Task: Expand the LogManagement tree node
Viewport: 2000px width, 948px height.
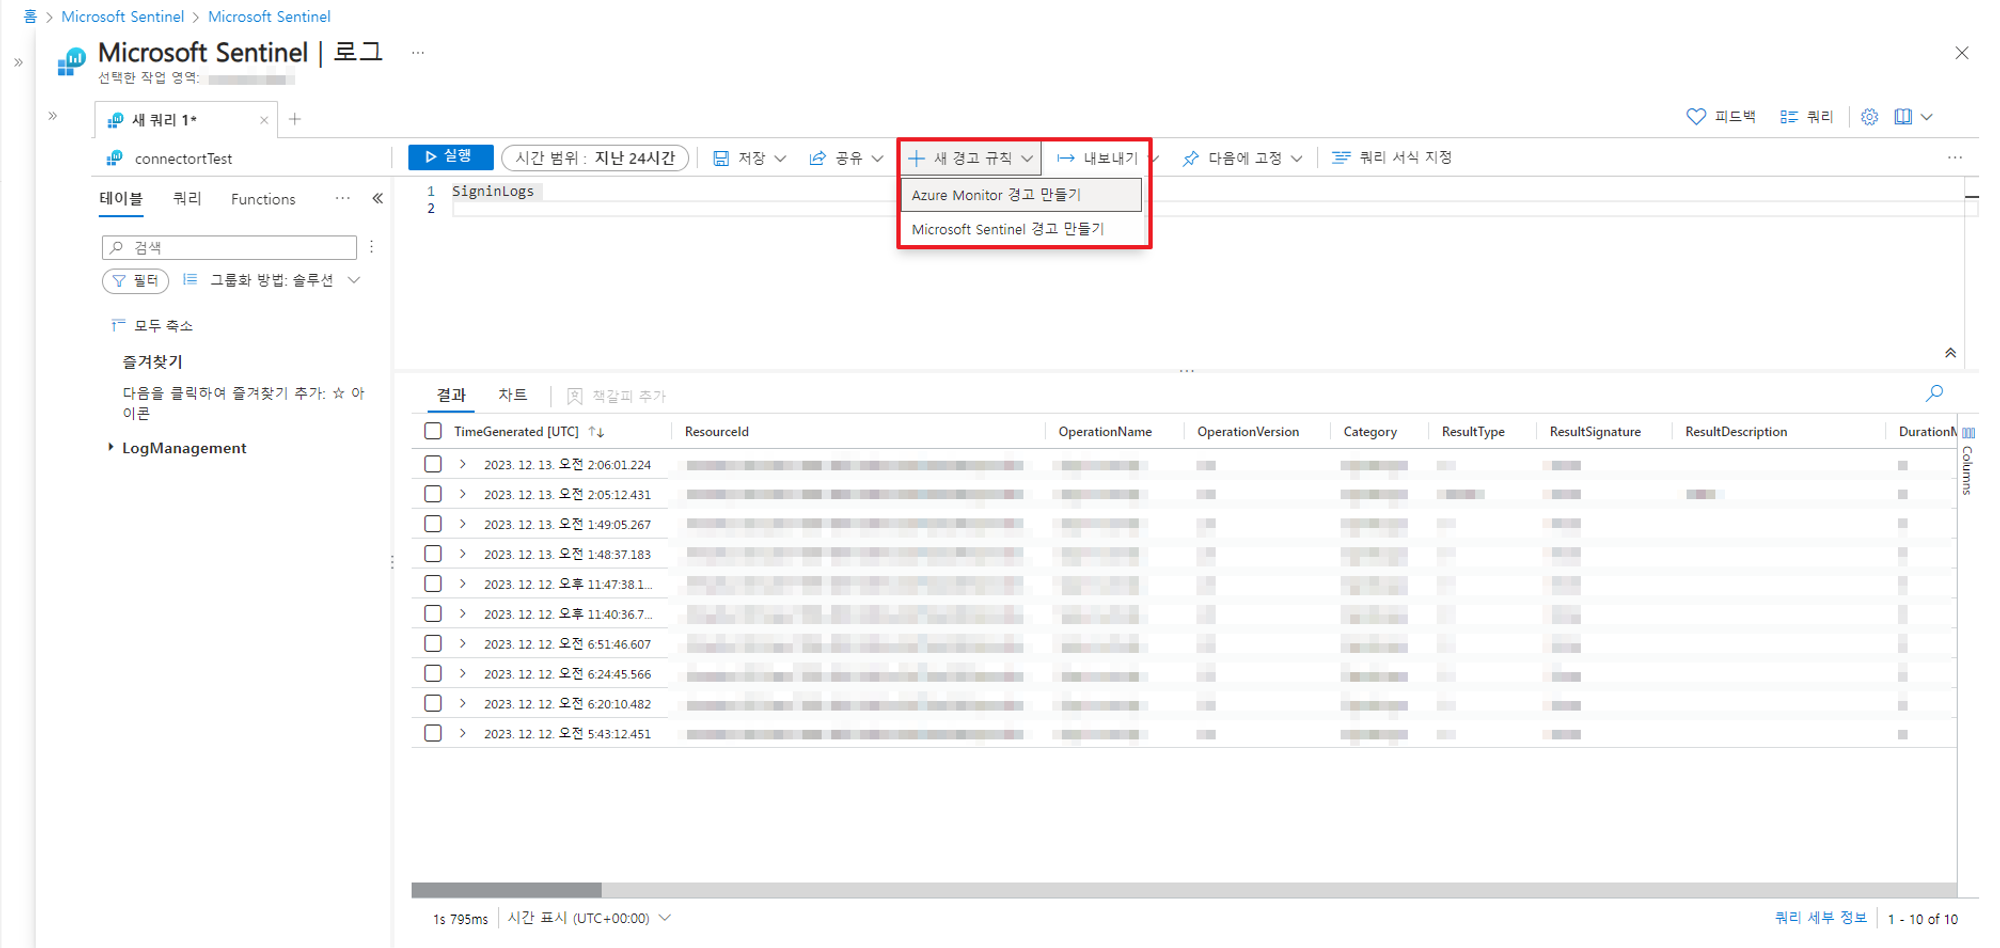Action: point(111,447)
